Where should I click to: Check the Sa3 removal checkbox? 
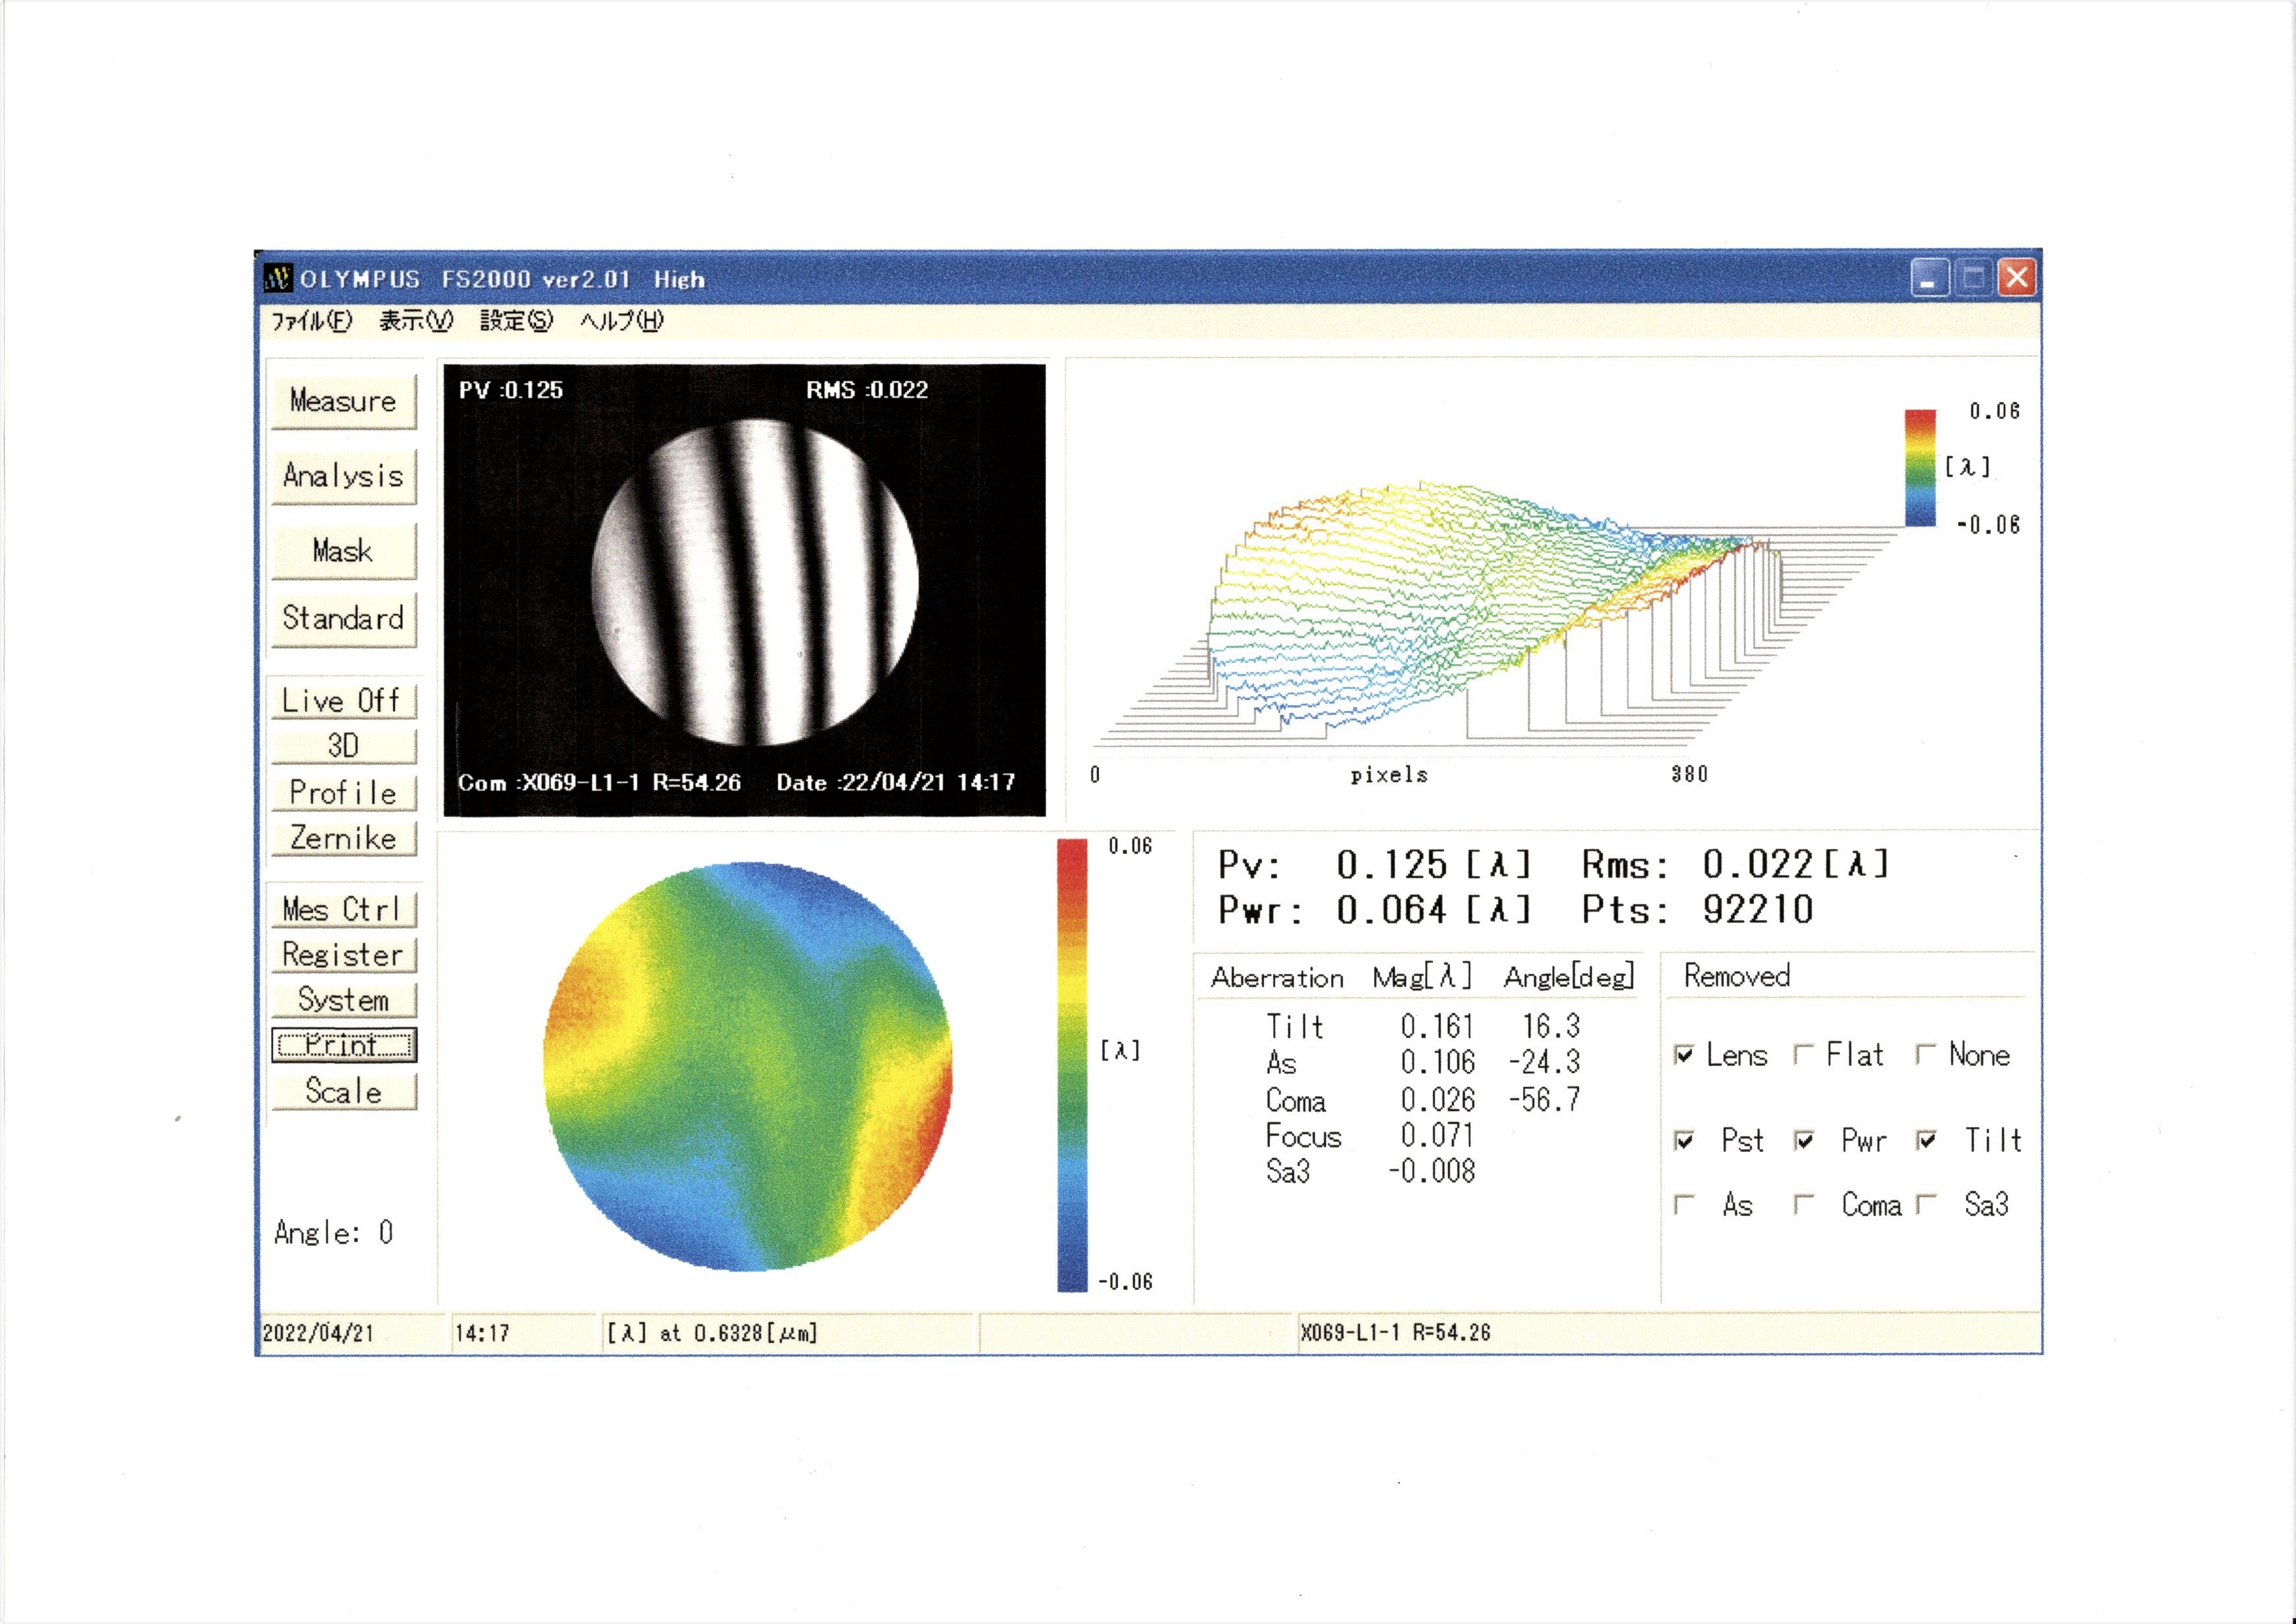point(1926,1205)
